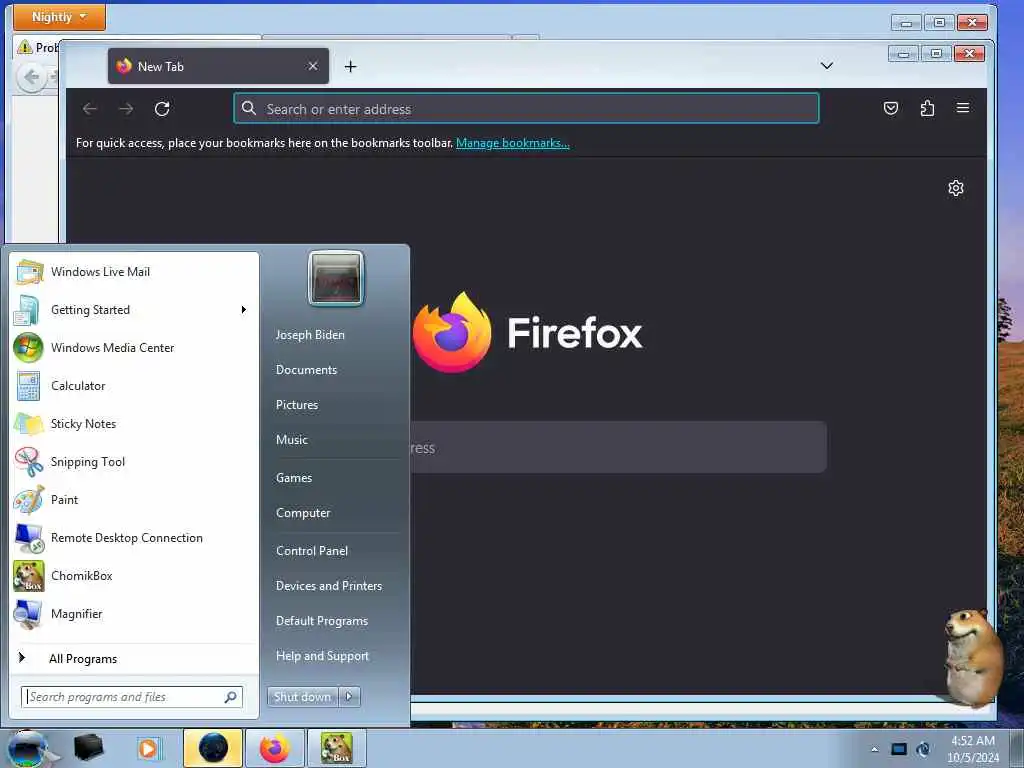Open the Extensions puzzle icon
The image size is (1024, 768).
coord(927,108)
